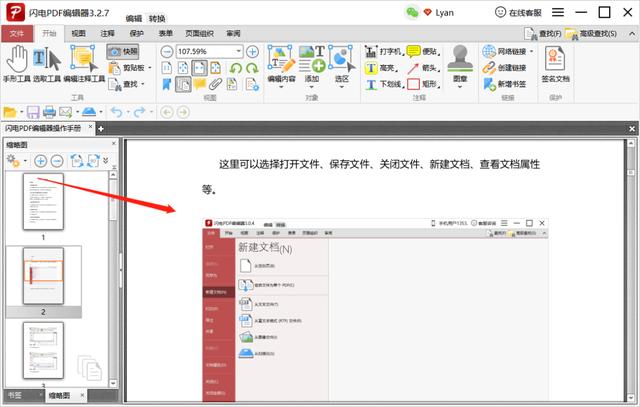This screenshot has height=407, width=640.
Task: Click the Lyan user account name
Action: click(x=444, y=13)
